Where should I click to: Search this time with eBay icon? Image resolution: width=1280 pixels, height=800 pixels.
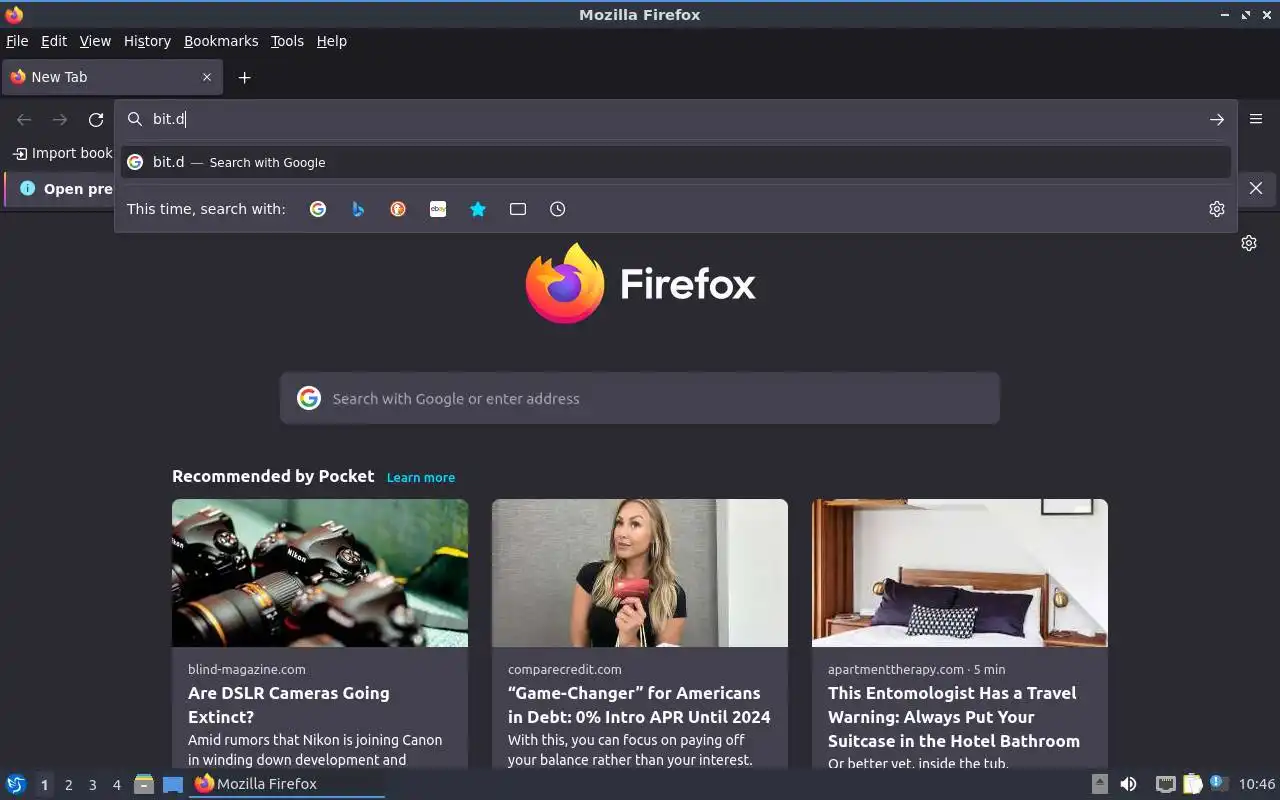click(438, 209)
